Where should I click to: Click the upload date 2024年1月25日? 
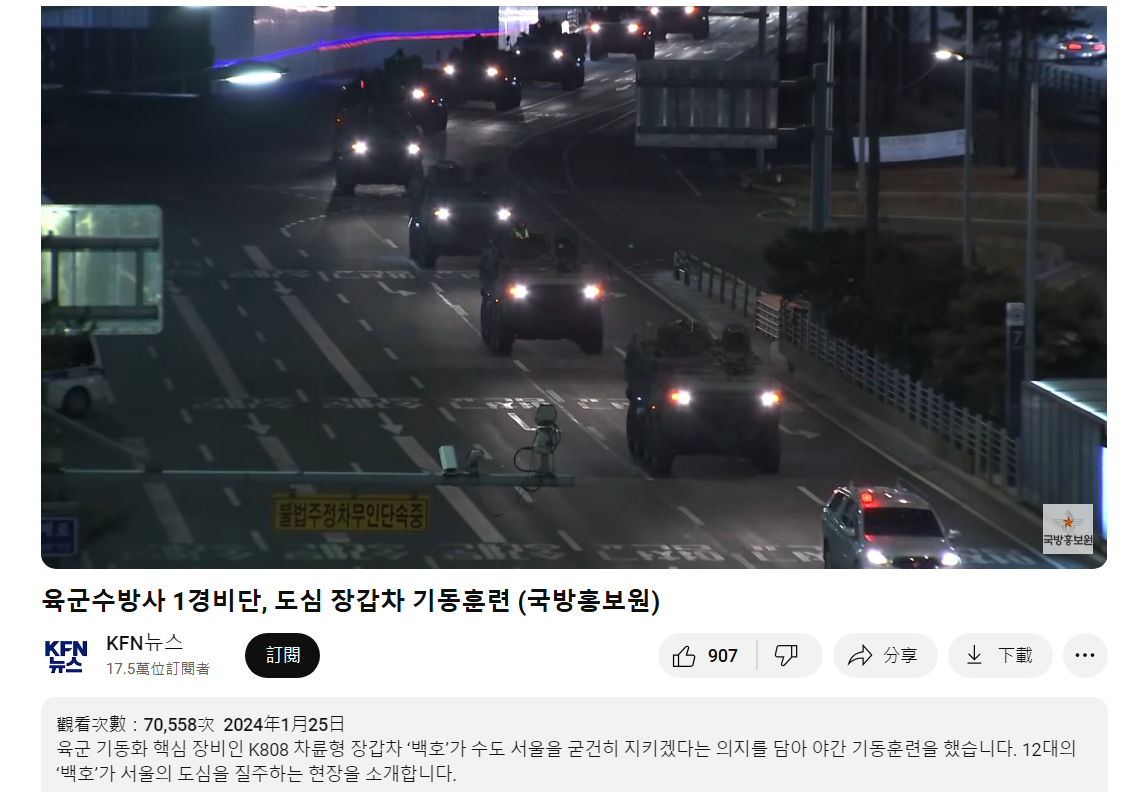click(284, 724)
